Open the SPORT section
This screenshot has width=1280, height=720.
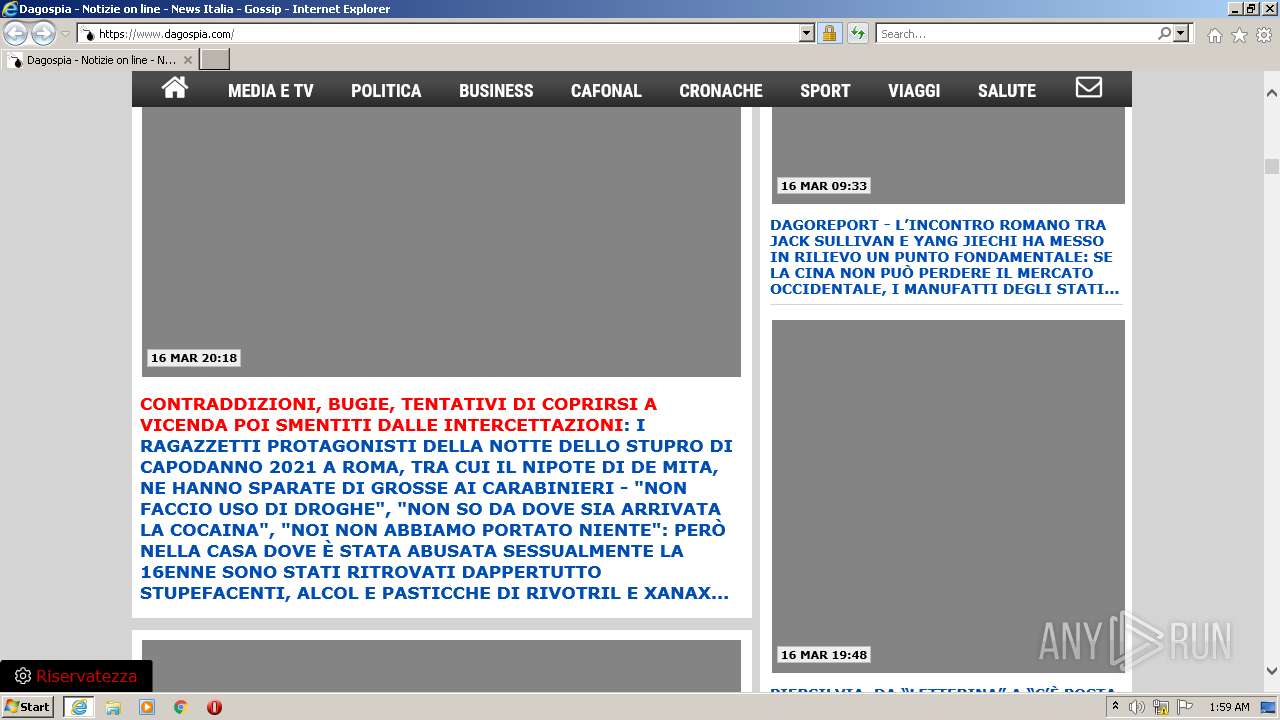click(x=825, y=90)
